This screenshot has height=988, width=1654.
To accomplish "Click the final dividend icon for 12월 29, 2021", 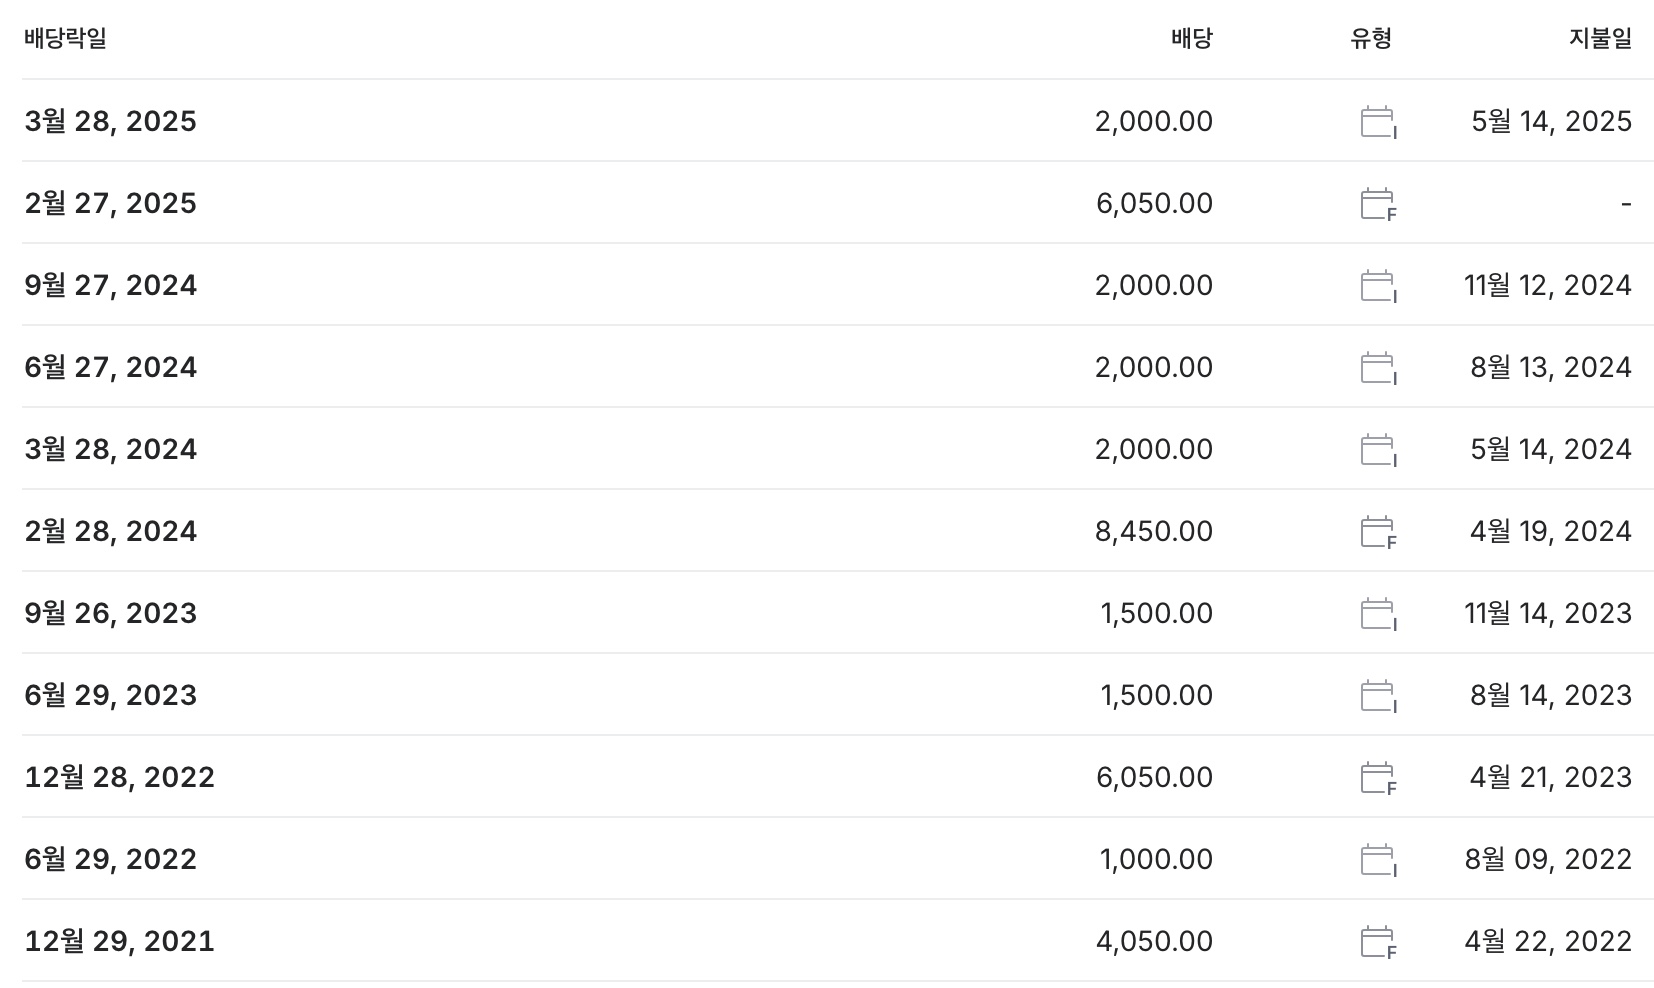I will (1378, 942).
